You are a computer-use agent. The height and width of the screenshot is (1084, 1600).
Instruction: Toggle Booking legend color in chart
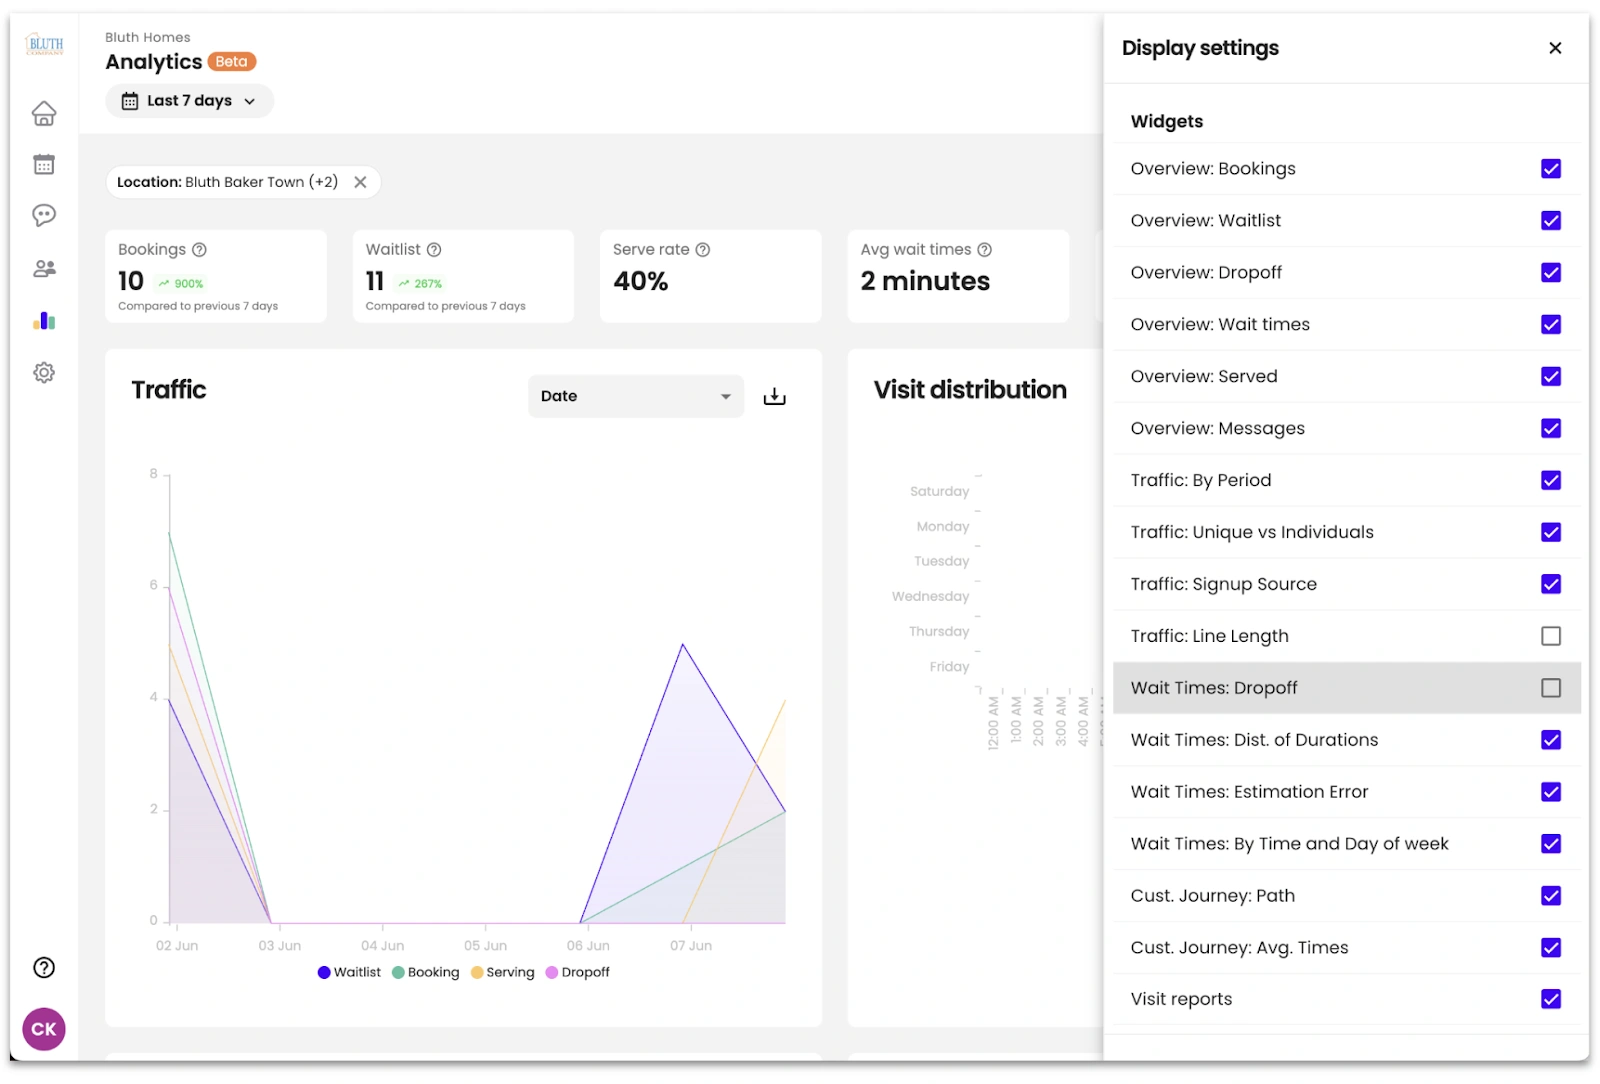(x=398, y=972)
